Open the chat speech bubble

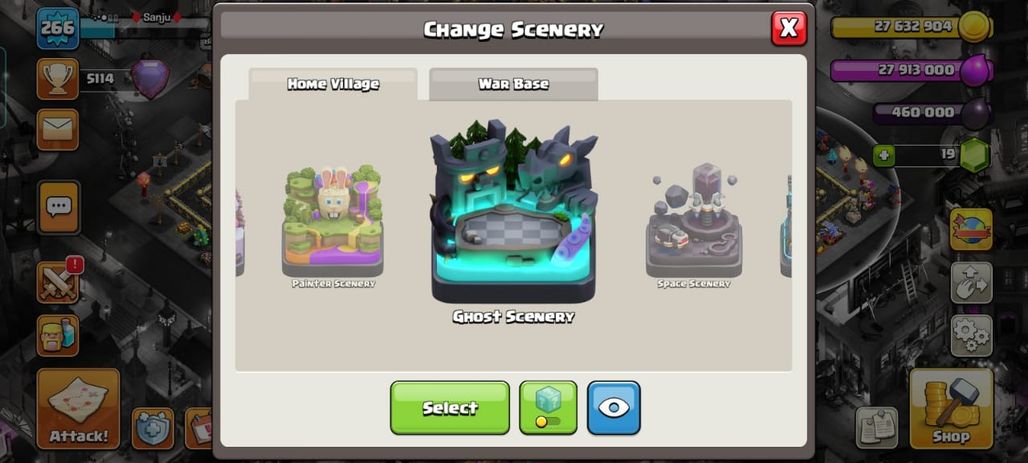point(58,207)
